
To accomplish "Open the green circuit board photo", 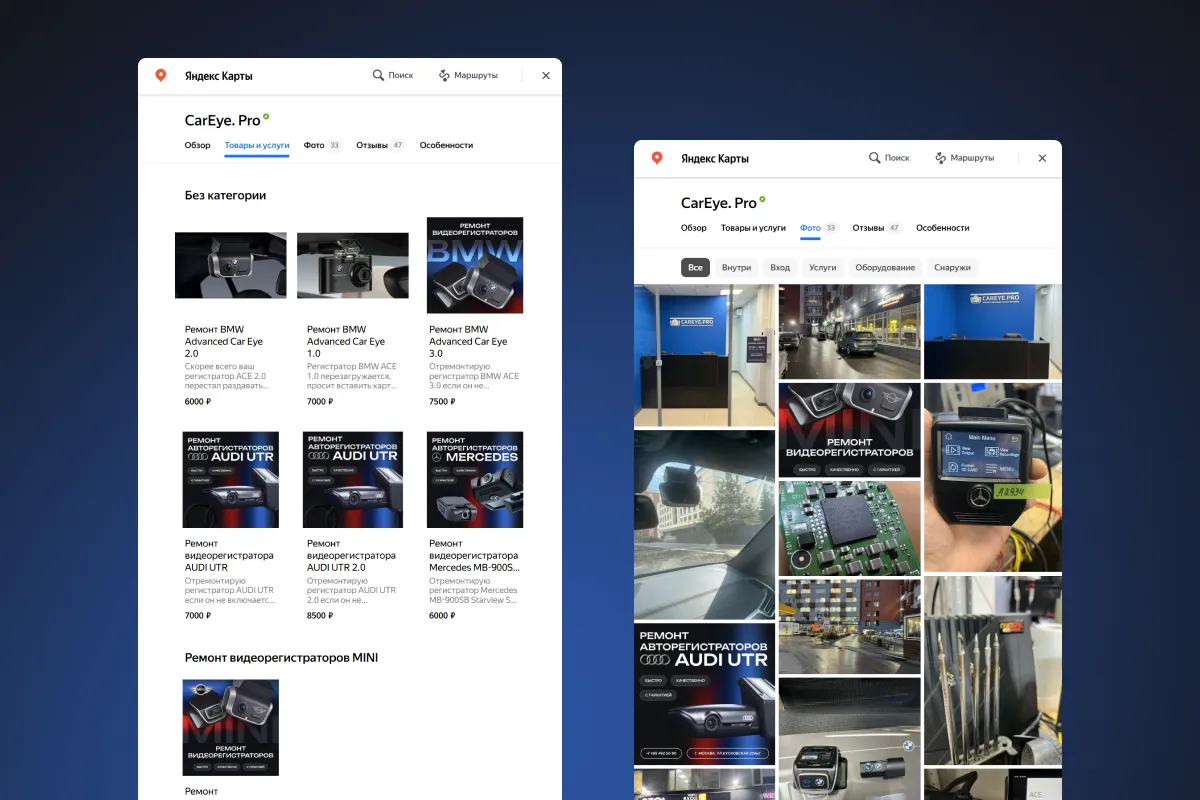I will coord(849,528).
